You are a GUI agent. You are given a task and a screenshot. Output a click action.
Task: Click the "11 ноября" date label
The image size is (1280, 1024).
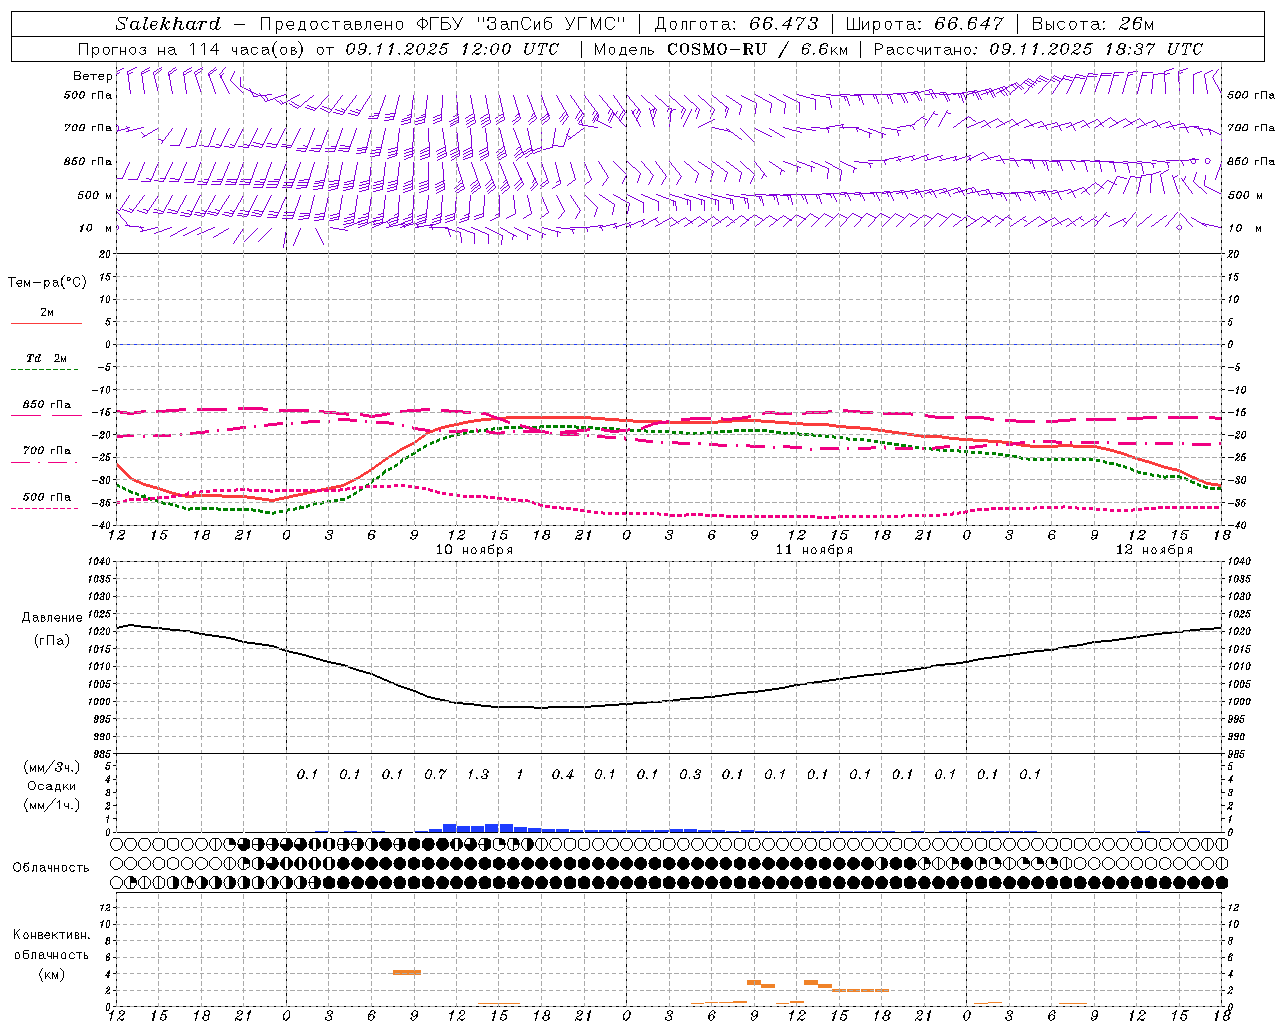pos(814,550)
